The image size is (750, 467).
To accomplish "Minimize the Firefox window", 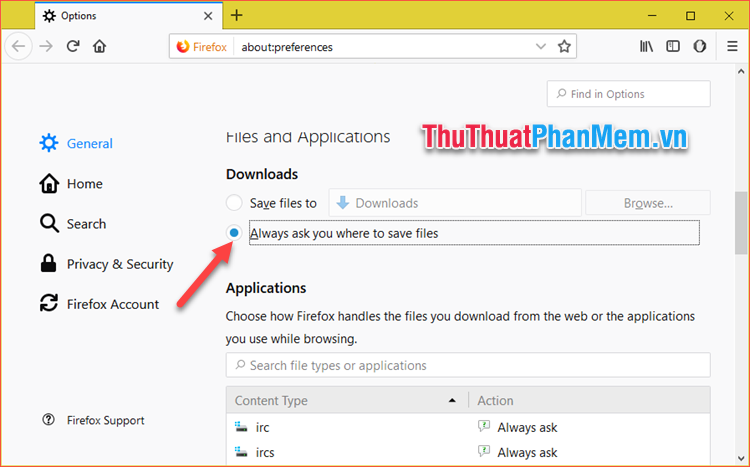I will (652, 16).
